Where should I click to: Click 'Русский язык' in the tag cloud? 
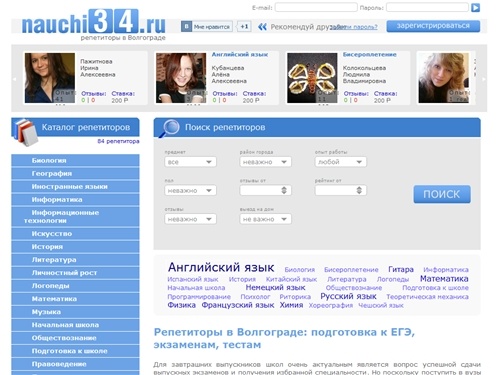click(348, 296)
